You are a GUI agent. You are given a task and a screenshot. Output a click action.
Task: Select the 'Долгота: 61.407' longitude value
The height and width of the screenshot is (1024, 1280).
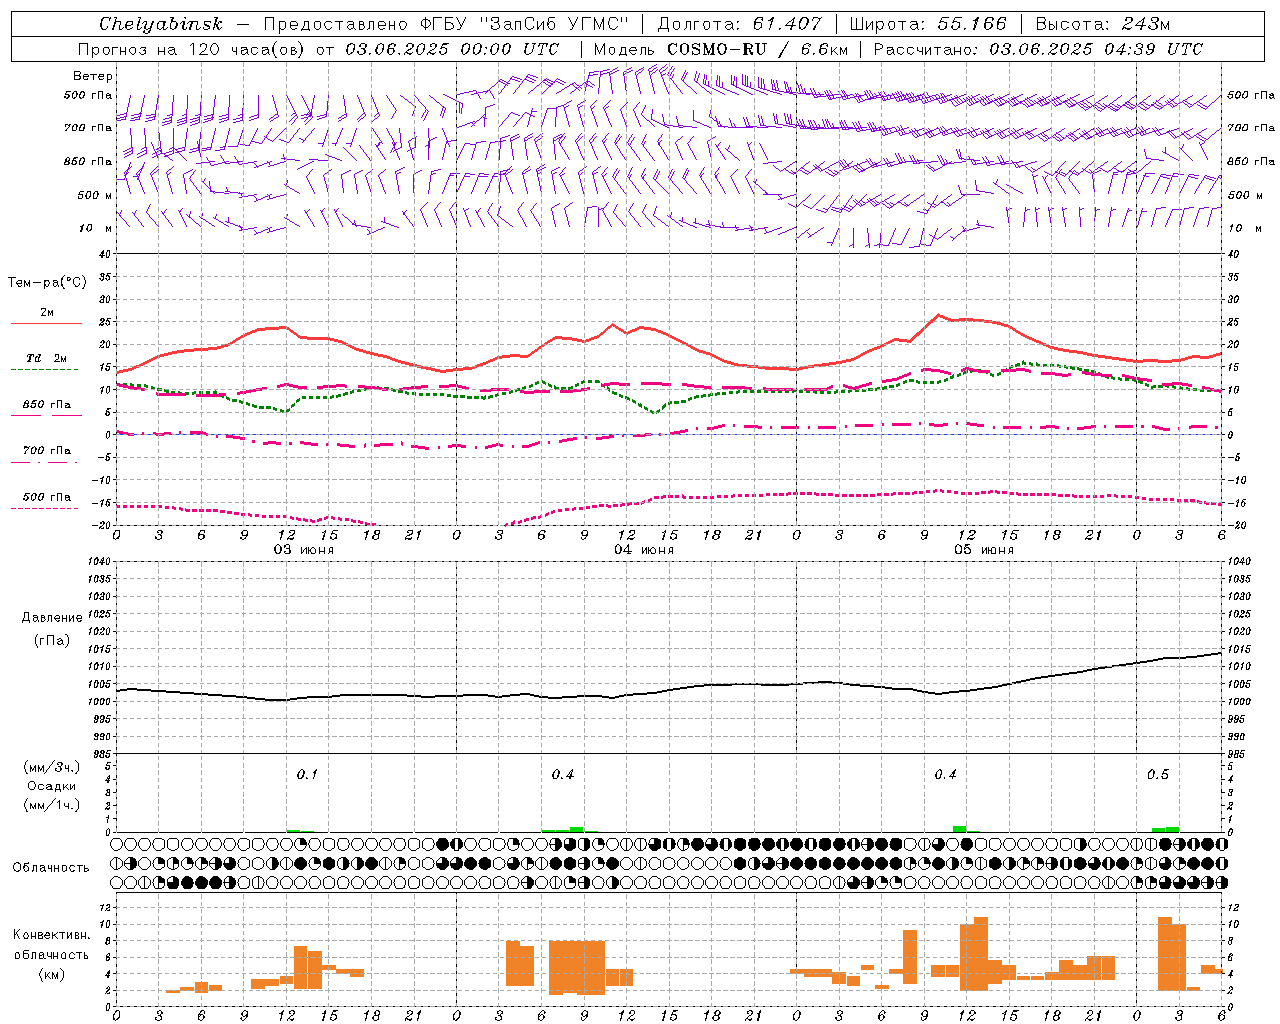point(739,24)
